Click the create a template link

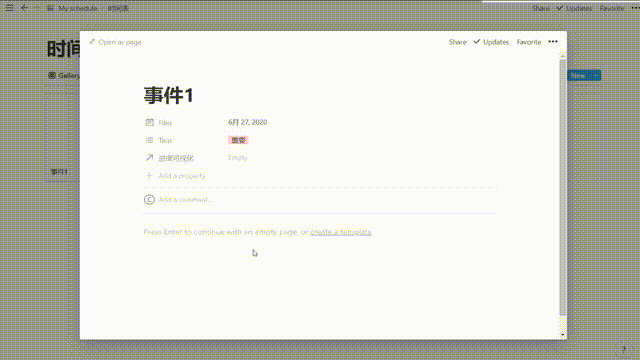(x=341, y=232)
